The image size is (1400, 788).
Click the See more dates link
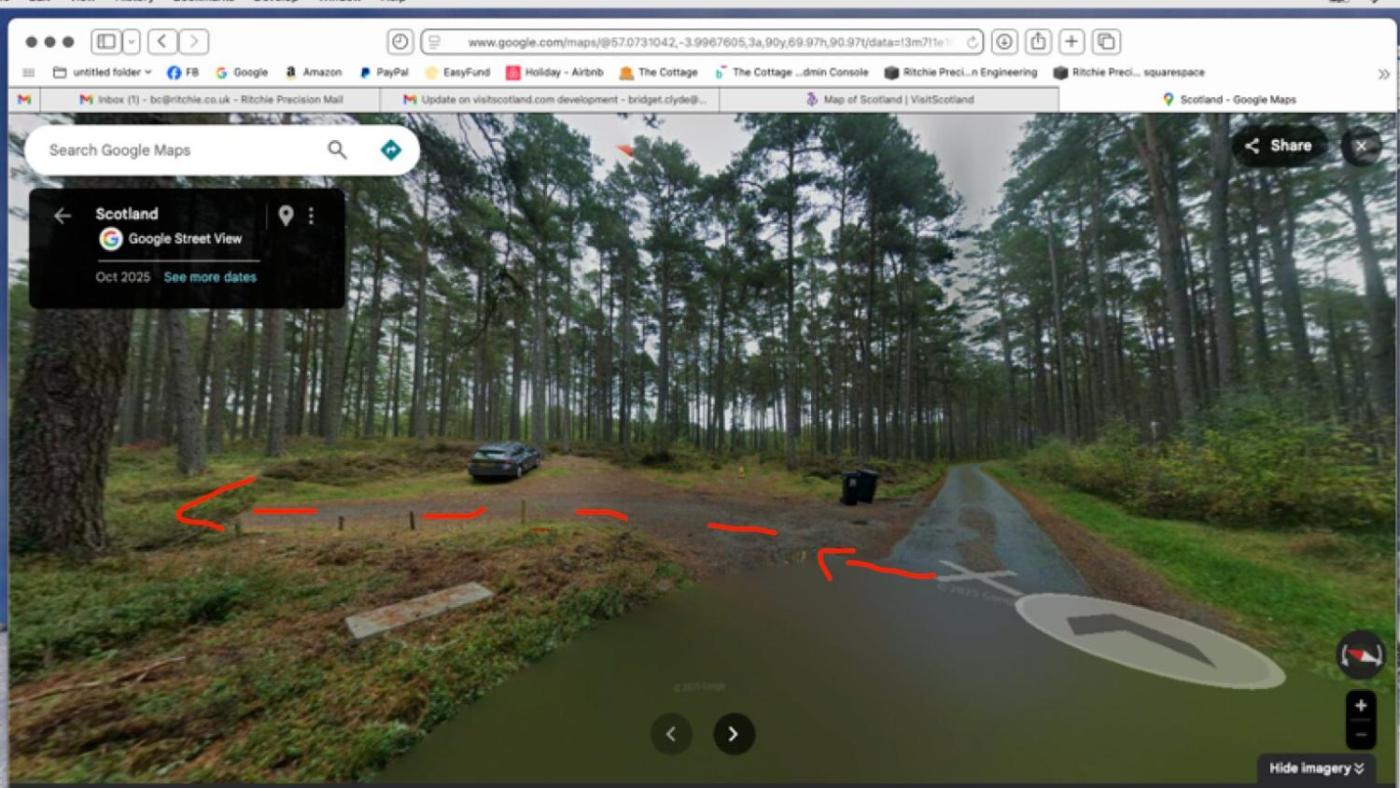210,277
